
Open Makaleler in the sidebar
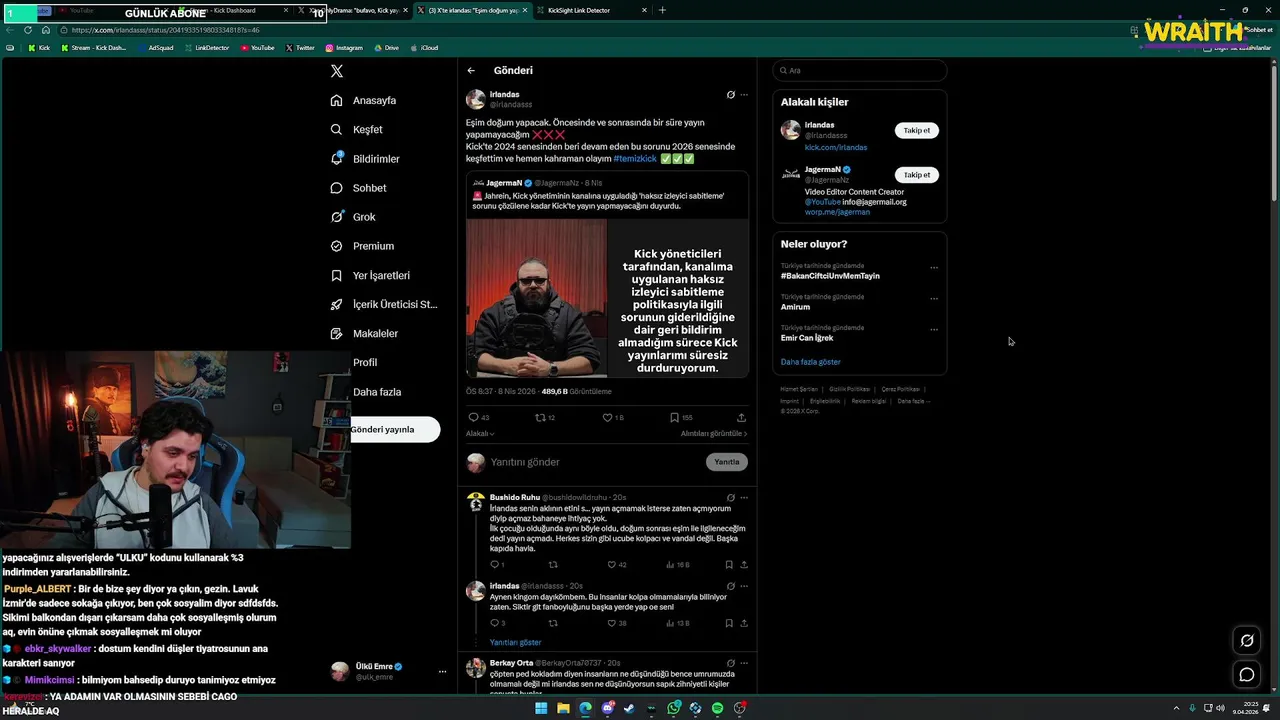[x=364, y=333]
